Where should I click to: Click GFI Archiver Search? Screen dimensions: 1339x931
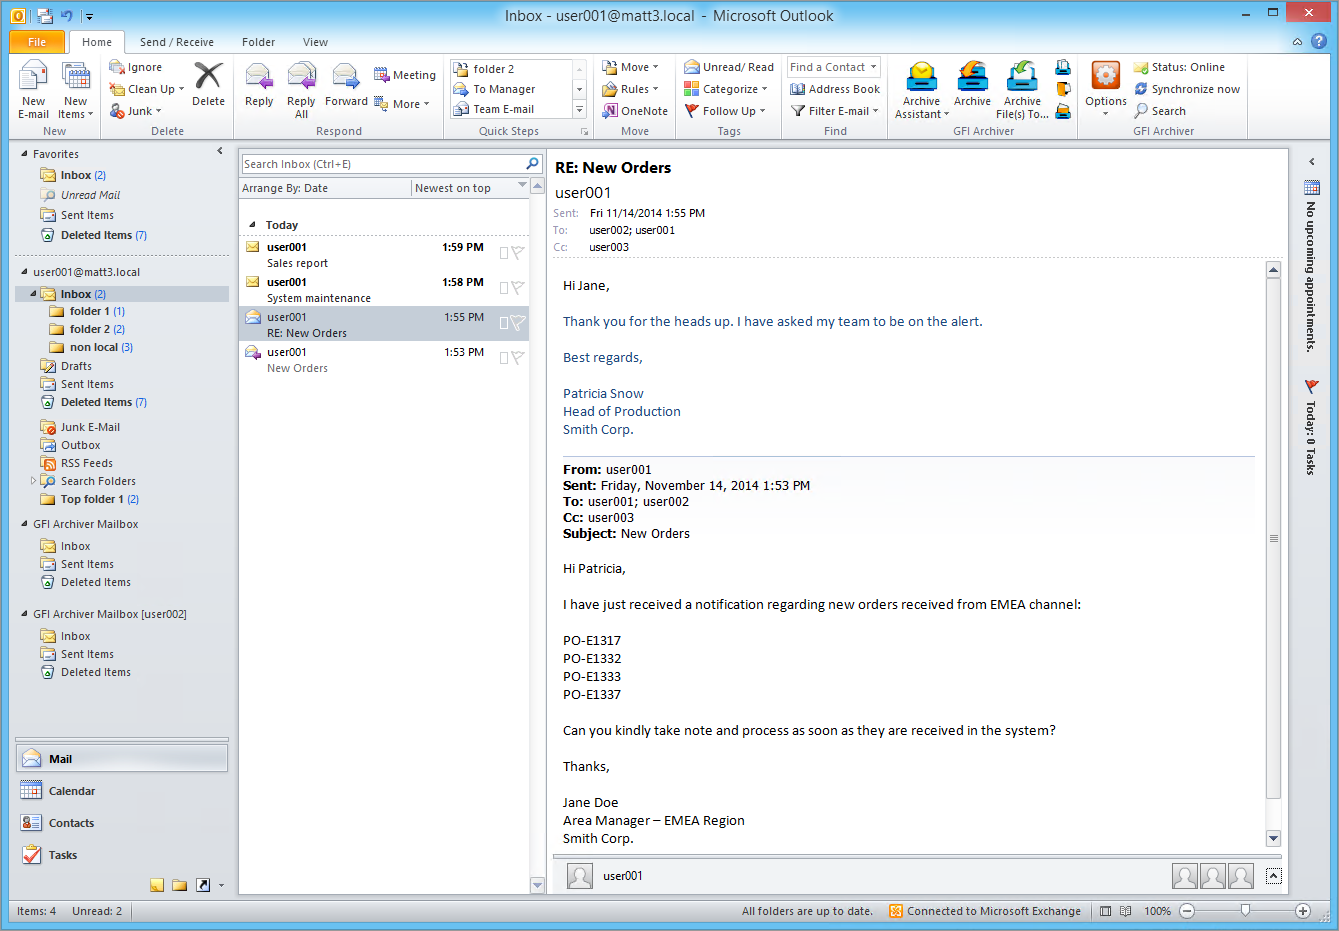tap(1160, 111)
